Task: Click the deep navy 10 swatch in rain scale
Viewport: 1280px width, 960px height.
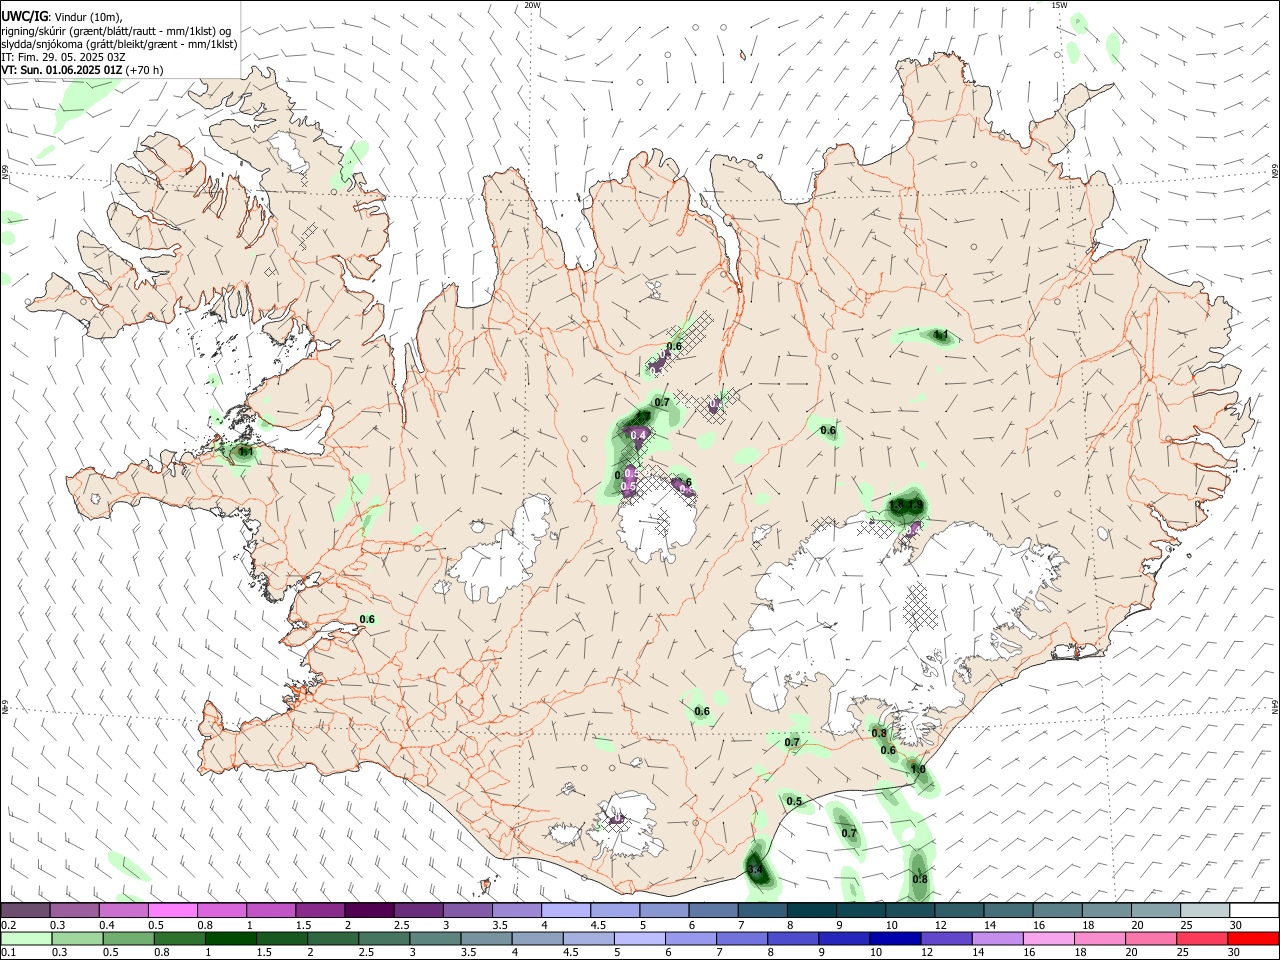Action: tap(894, 939)
